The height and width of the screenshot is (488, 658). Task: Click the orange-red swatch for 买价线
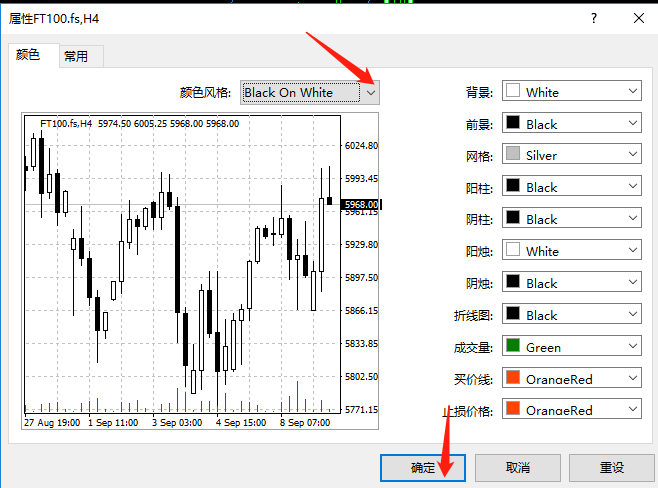[513, 377]
